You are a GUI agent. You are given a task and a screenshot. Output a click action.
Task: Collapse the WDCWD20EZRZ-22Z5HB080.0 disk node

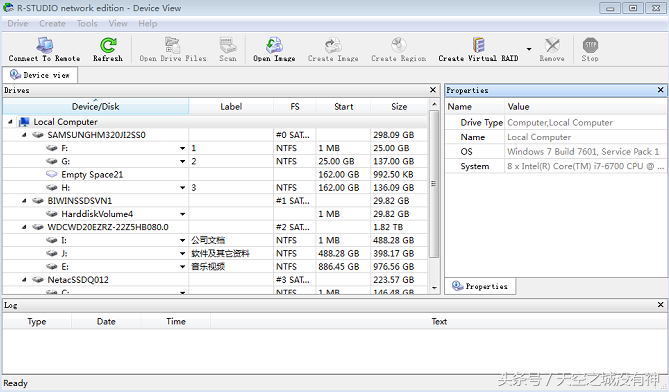tap(24, 227)
